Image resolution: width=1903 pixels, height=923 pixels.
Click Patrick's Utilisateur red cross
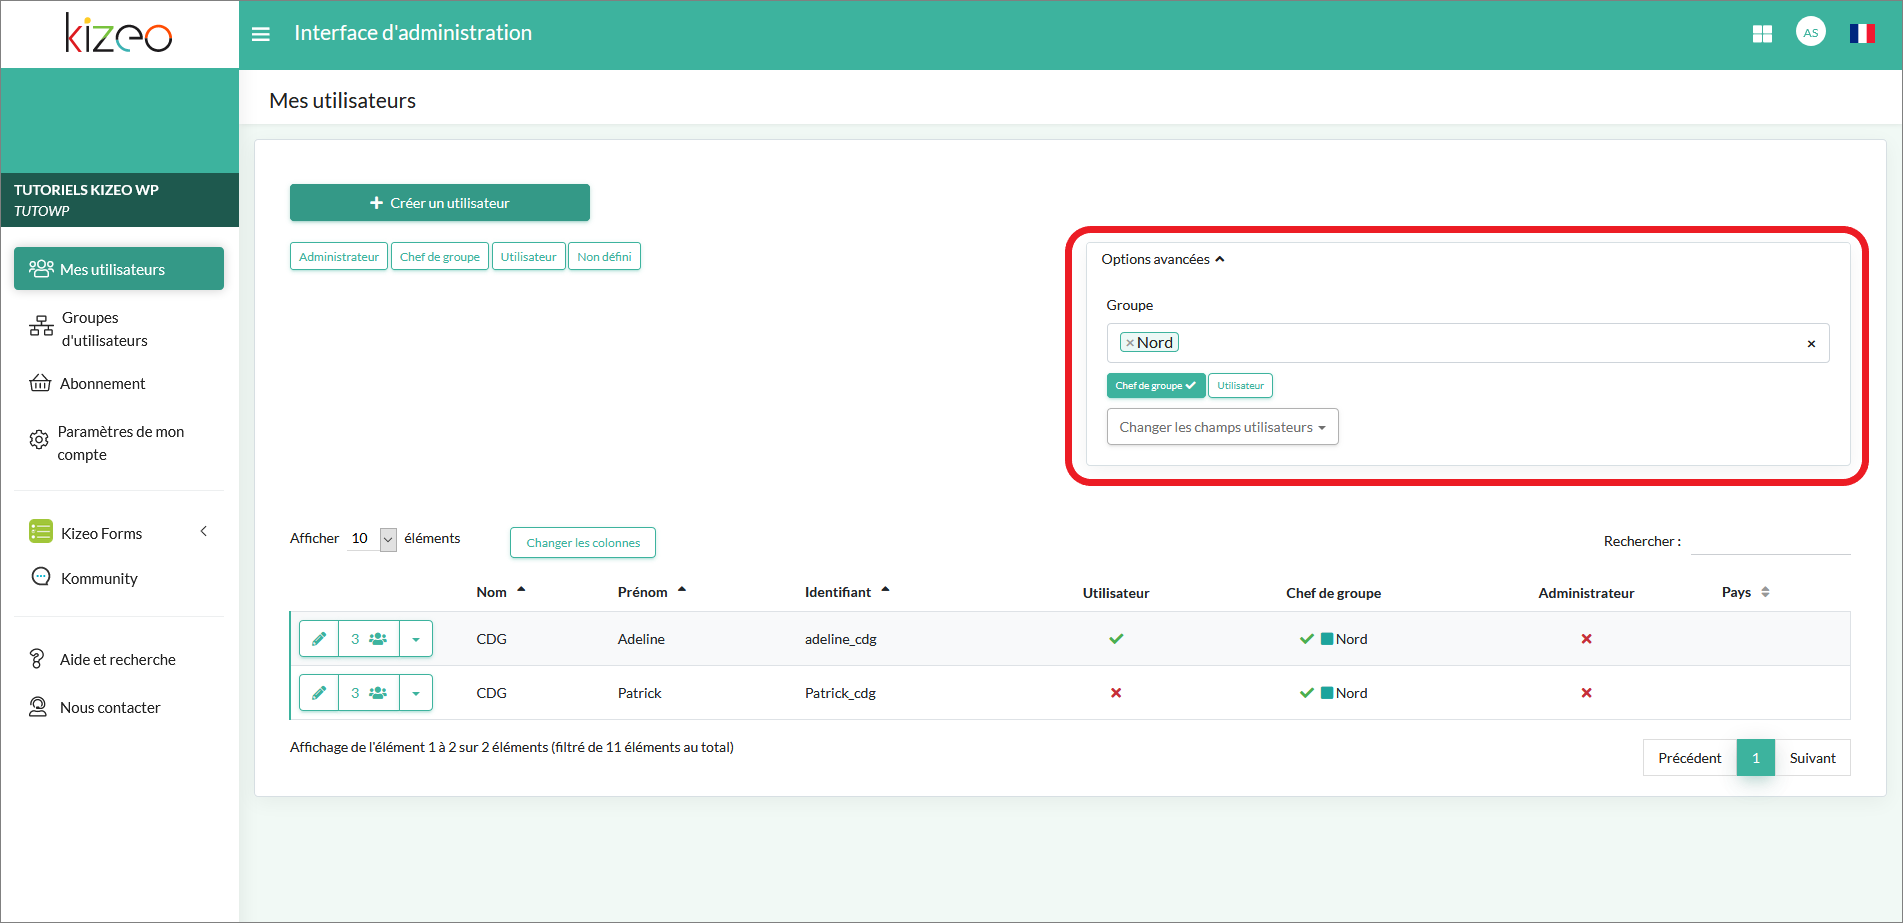[x=1116, y=693]
